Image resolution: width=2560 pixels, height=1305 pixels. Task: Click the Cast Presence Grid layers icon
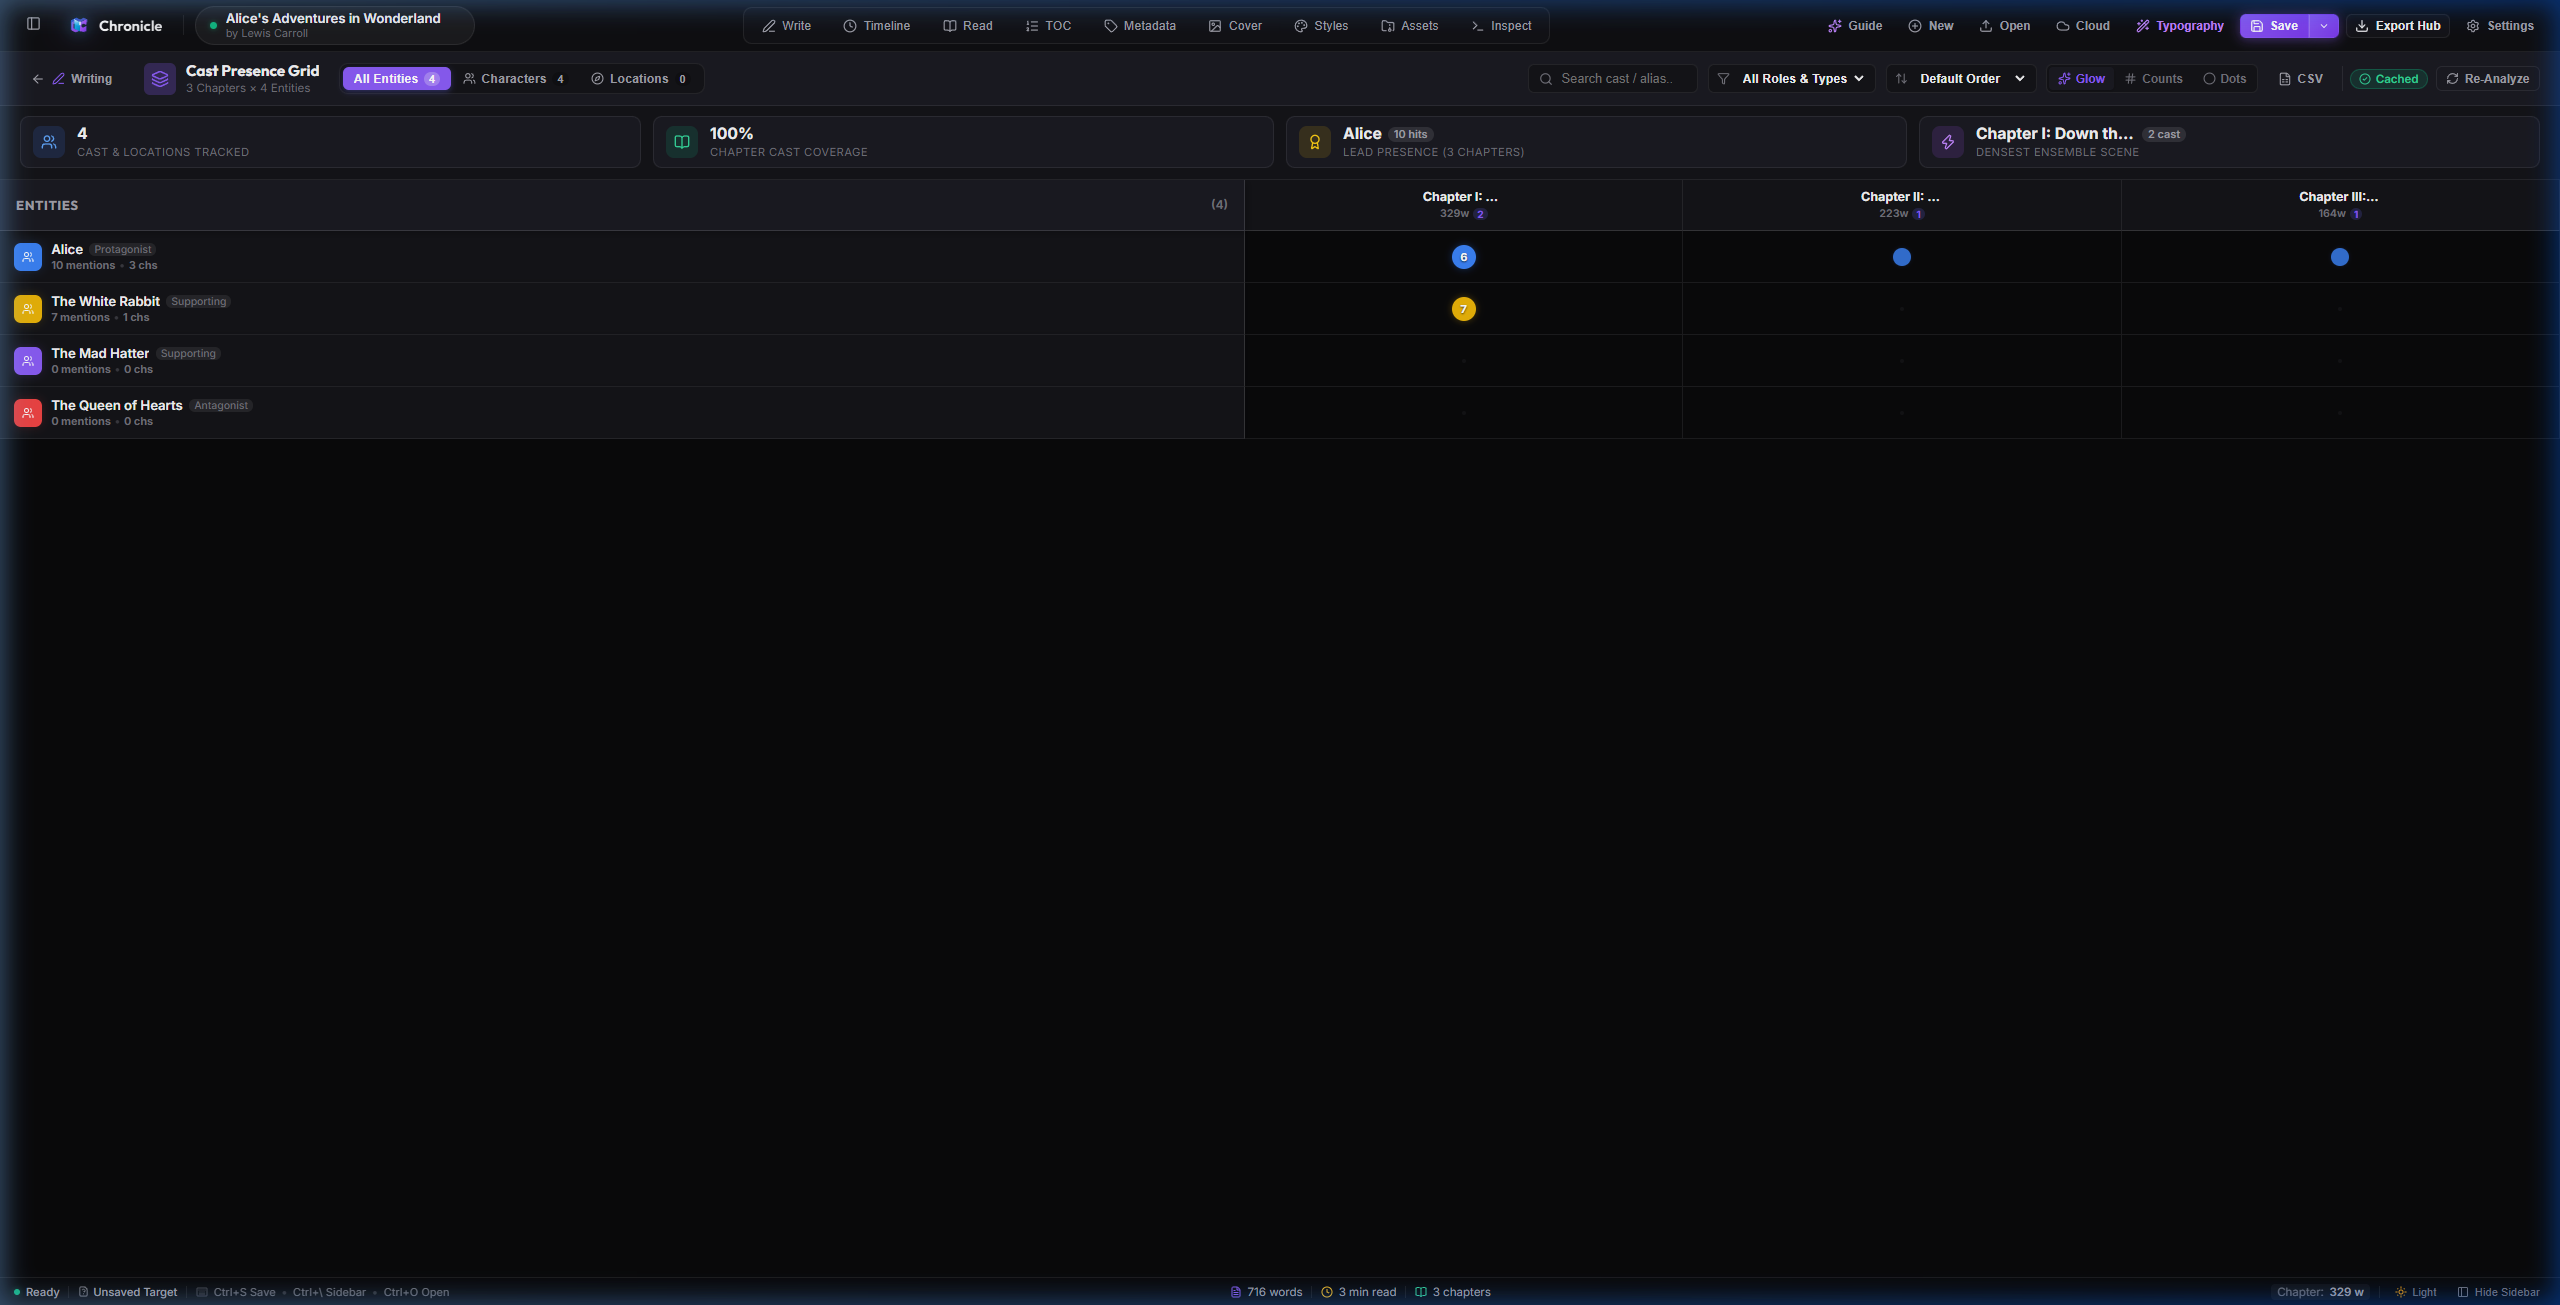pyautogui.click(x=160, y=78)
